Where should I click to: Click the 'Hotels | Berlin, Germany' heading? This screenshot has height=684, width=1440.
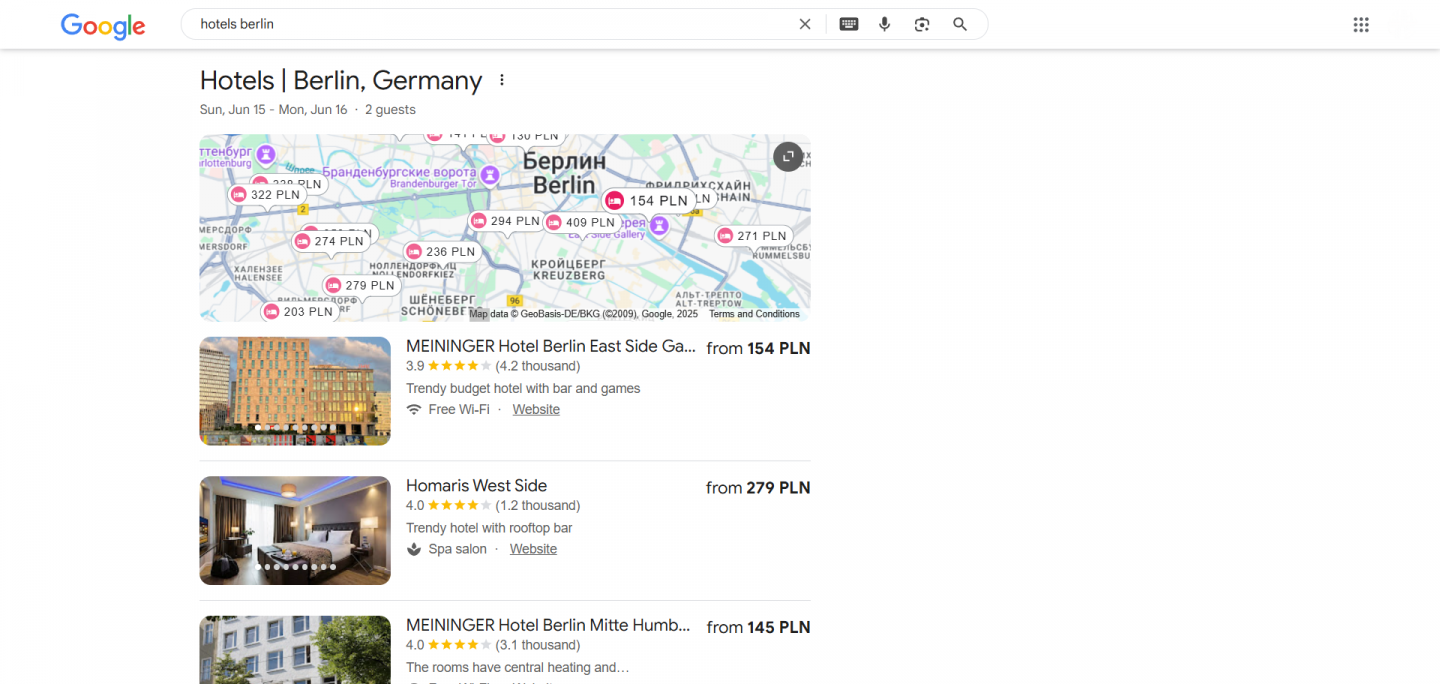click(x=341, y=80)
